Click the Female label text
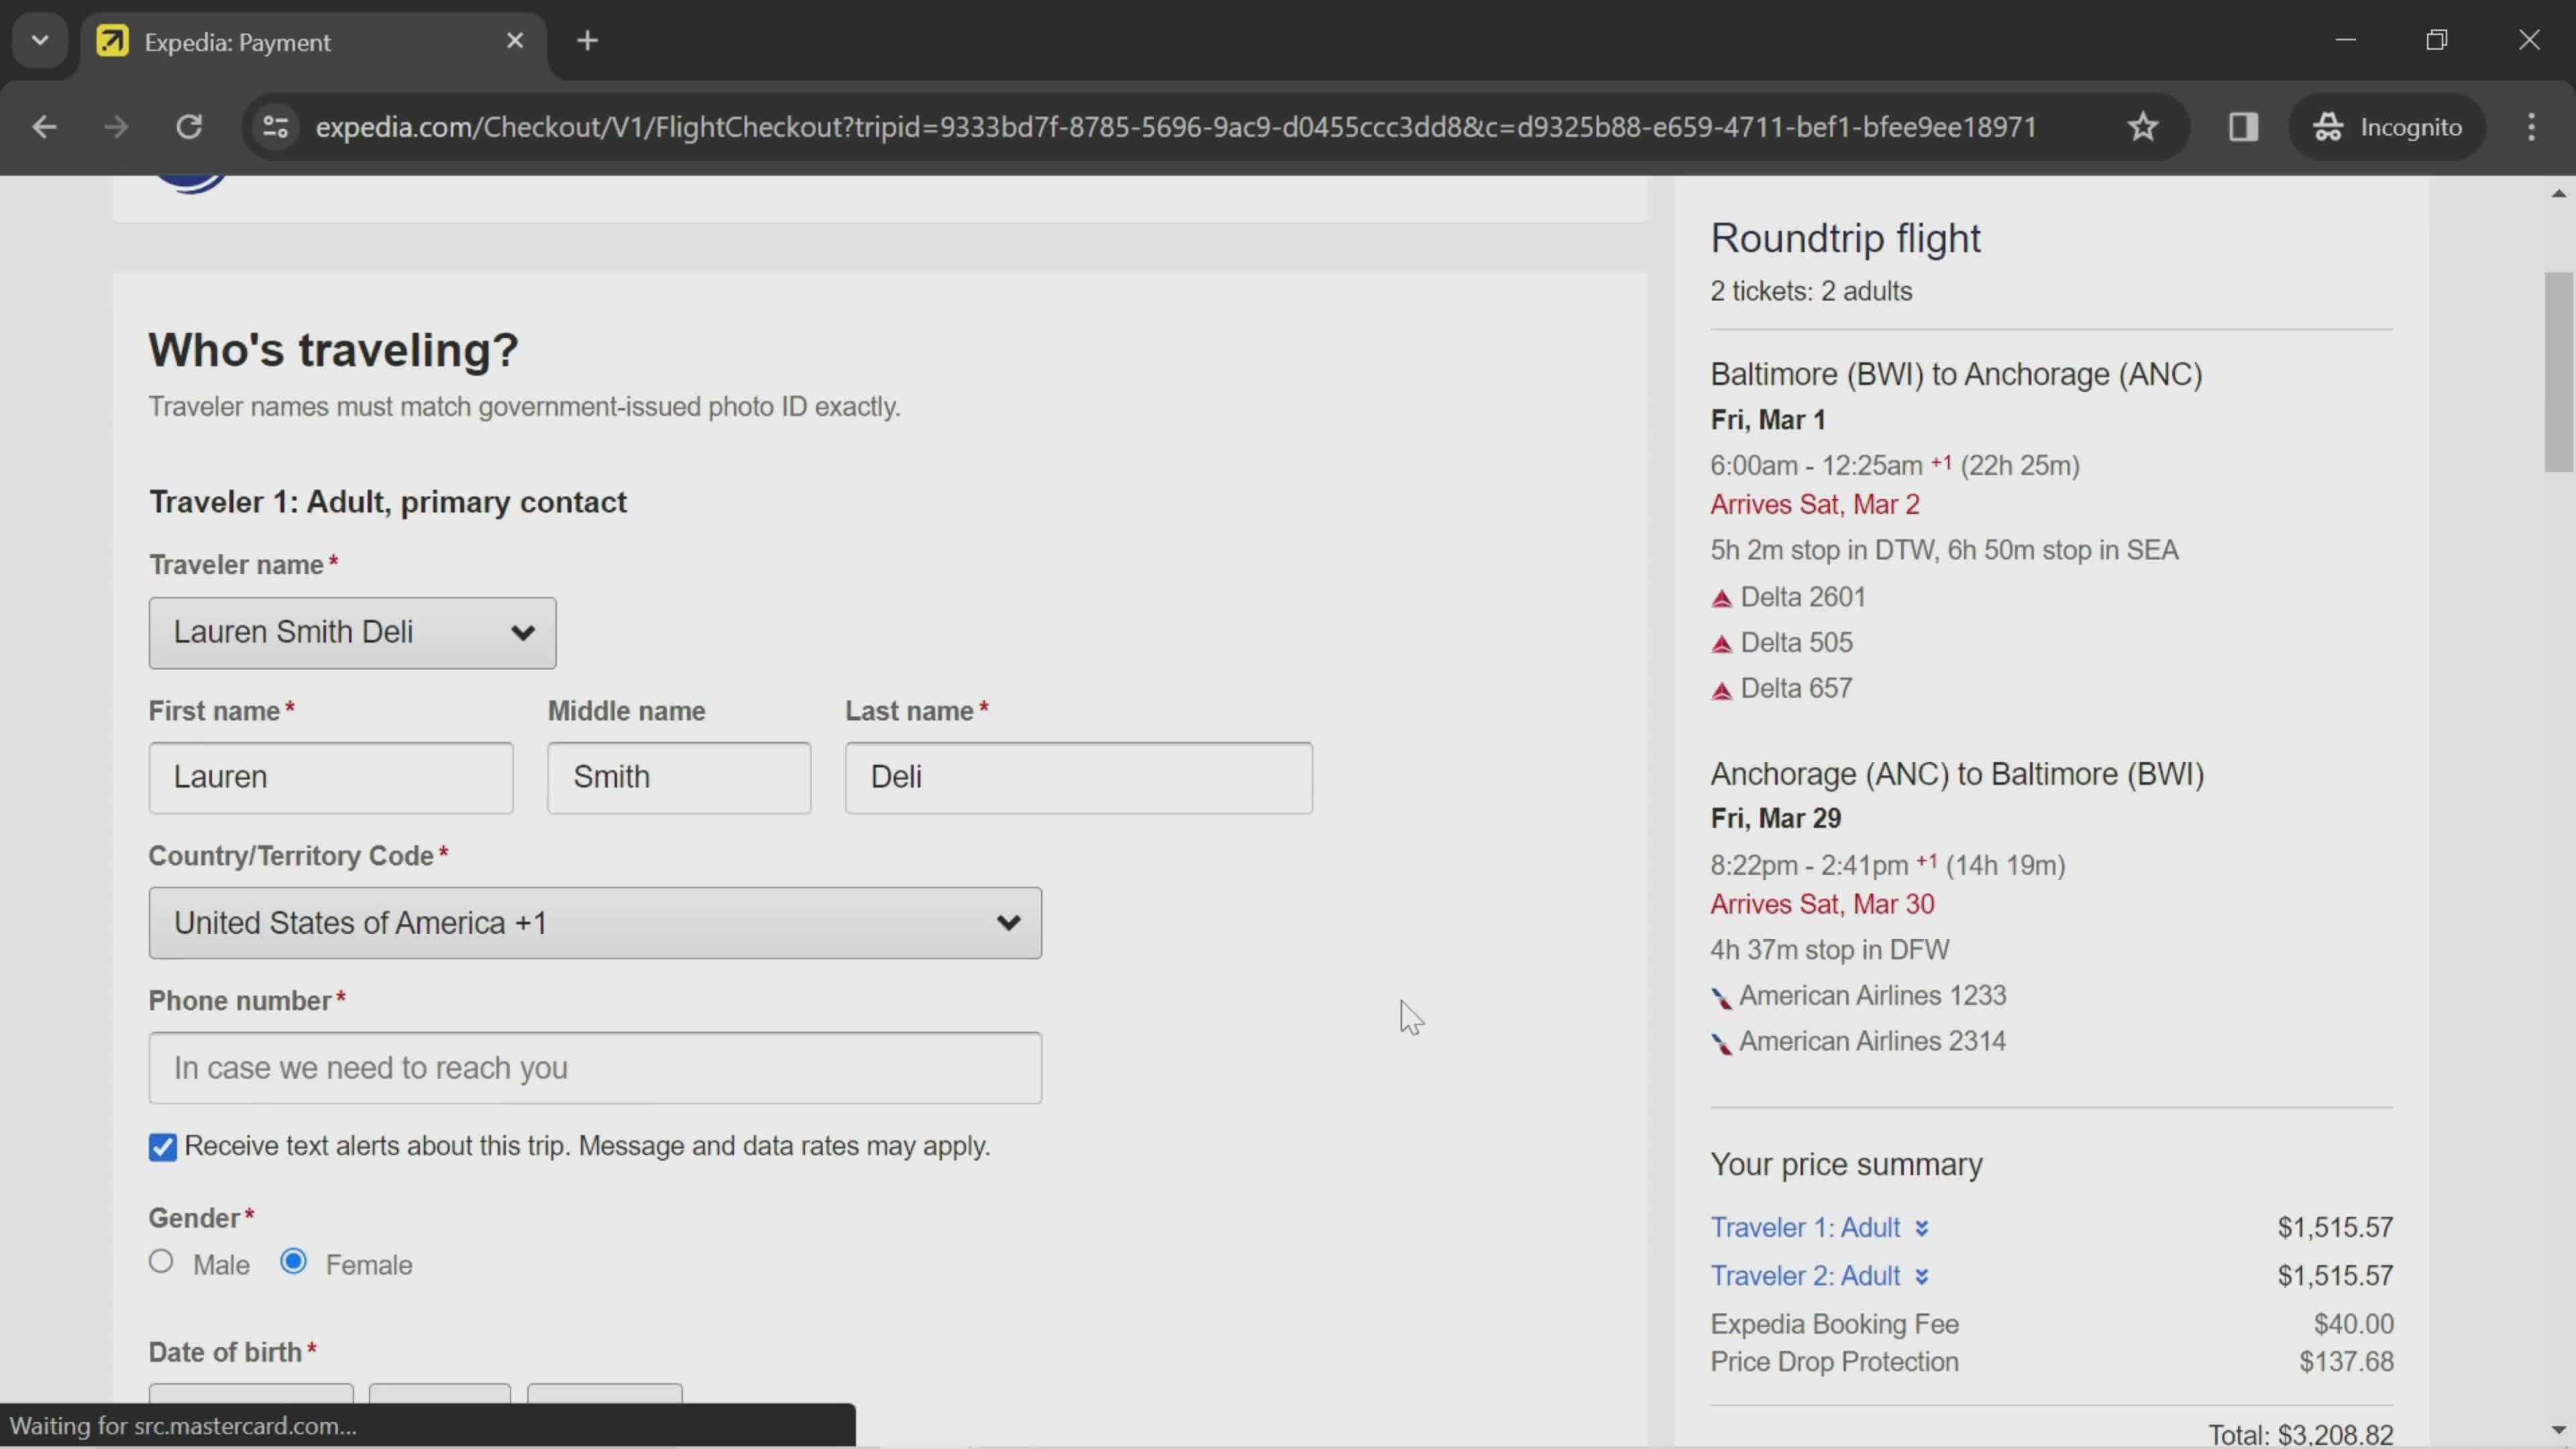 click(369, 1266)
